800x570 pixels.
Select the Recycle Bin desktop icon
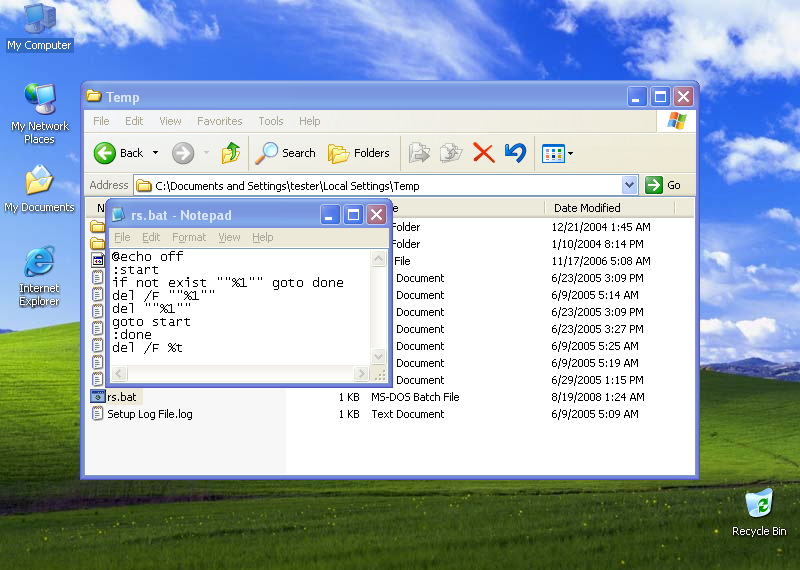click(x=759, y=513)
